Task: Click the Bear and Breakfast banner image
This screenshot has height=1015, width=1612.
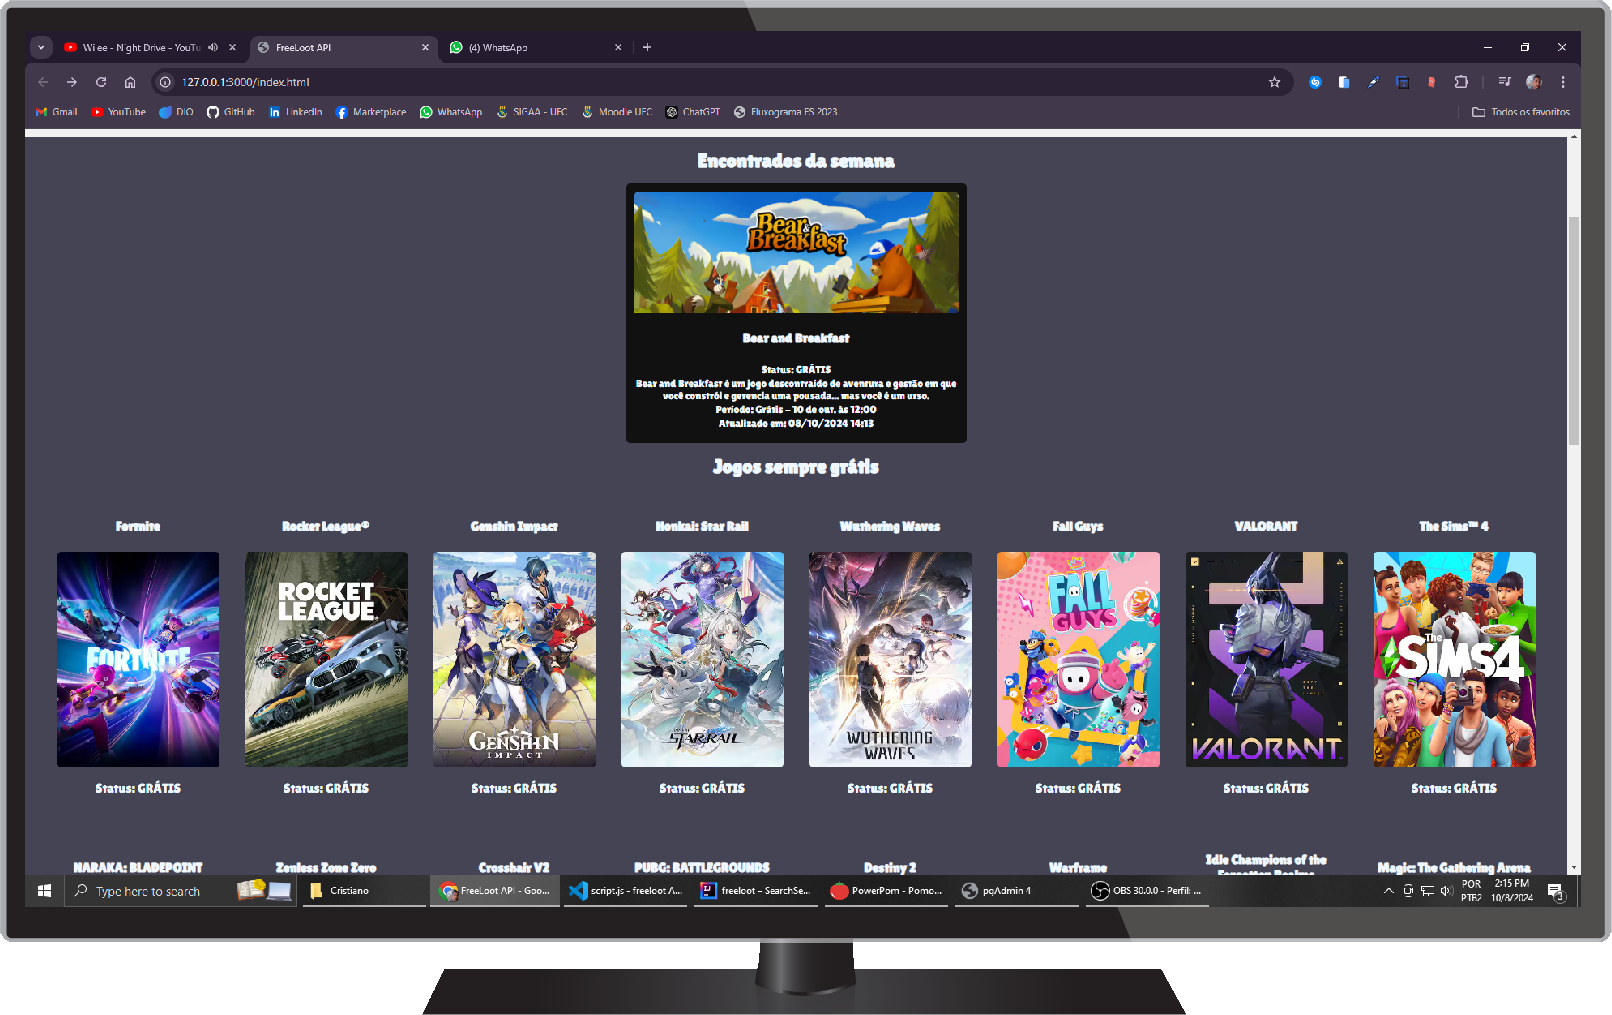Action: tap(796, 252)
